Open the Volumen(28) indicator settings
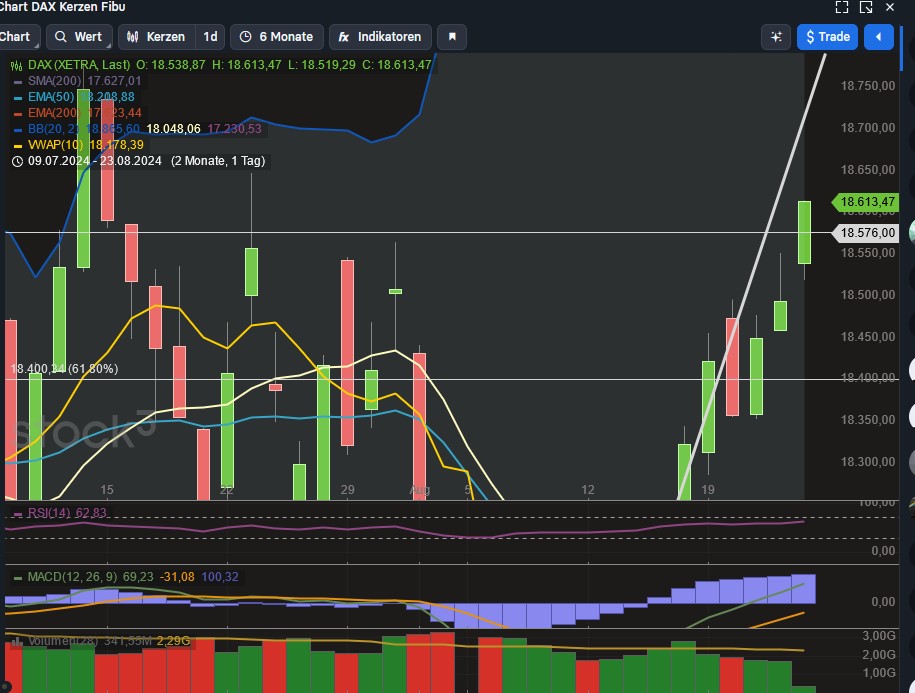Viewport: 915px width, 693px height. point(56,641)
